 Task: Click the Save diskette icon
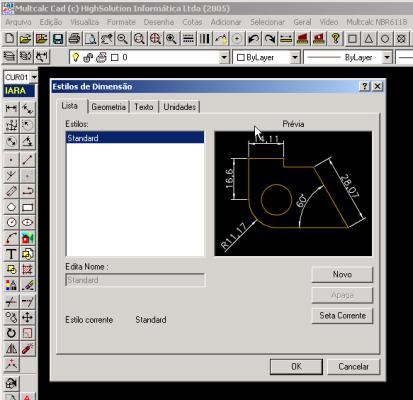58,39
